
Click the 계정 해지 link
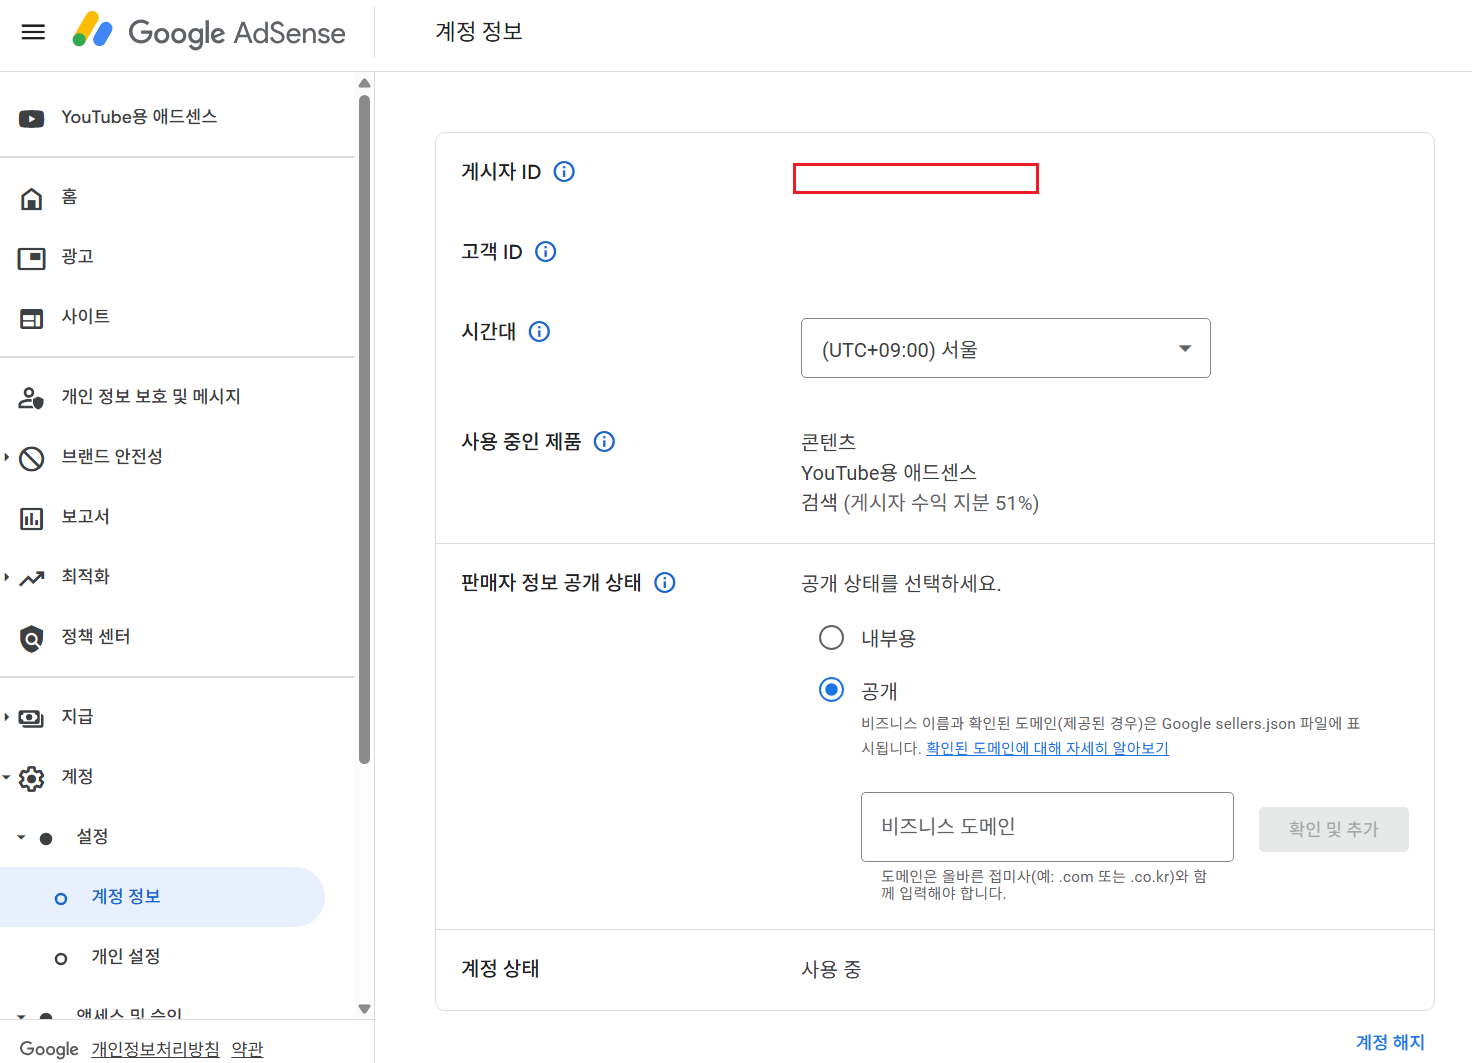click(1390, 1042)
